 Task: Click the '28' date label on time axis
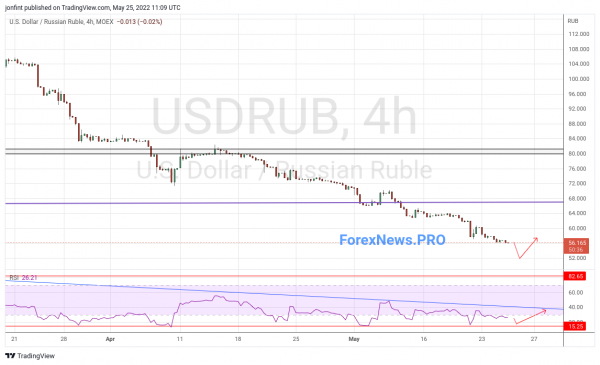64,339
